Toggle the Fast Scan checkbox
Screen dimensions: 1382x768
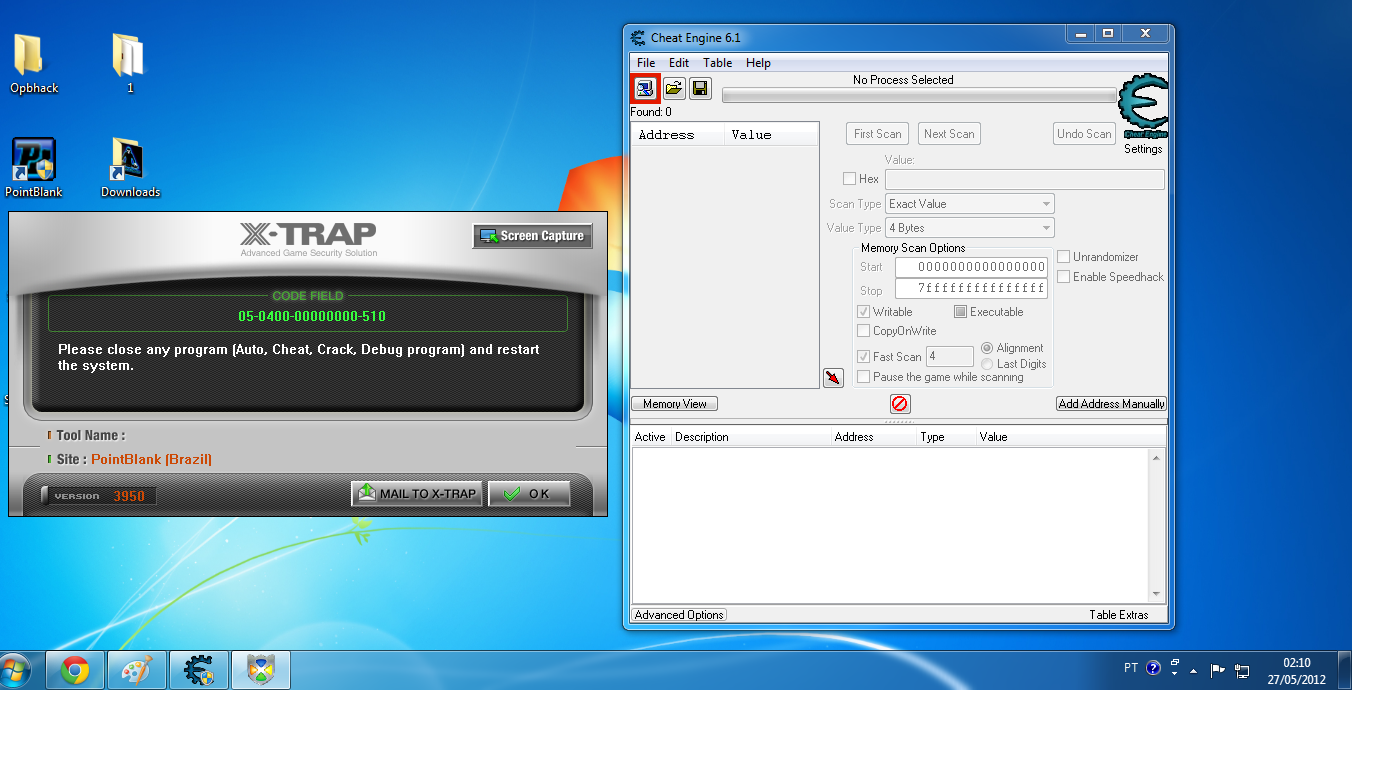coord(864,357)
